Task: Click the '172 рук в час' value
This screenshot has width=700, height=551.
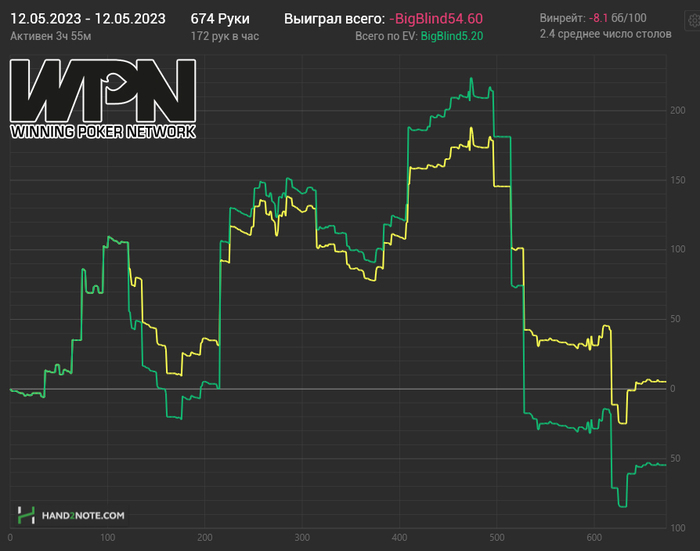Action: point(225,36)
